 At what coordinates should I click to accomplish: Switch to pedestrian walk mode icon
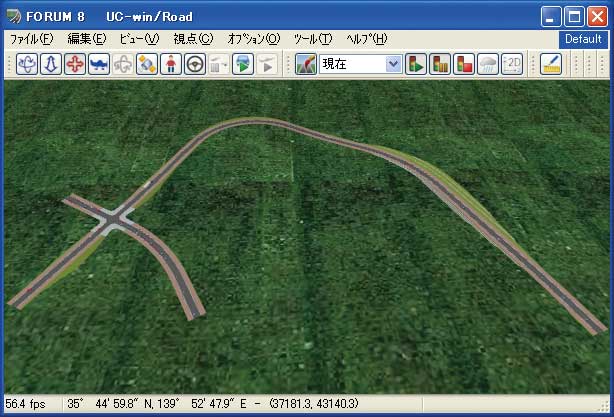click(171, 64)
